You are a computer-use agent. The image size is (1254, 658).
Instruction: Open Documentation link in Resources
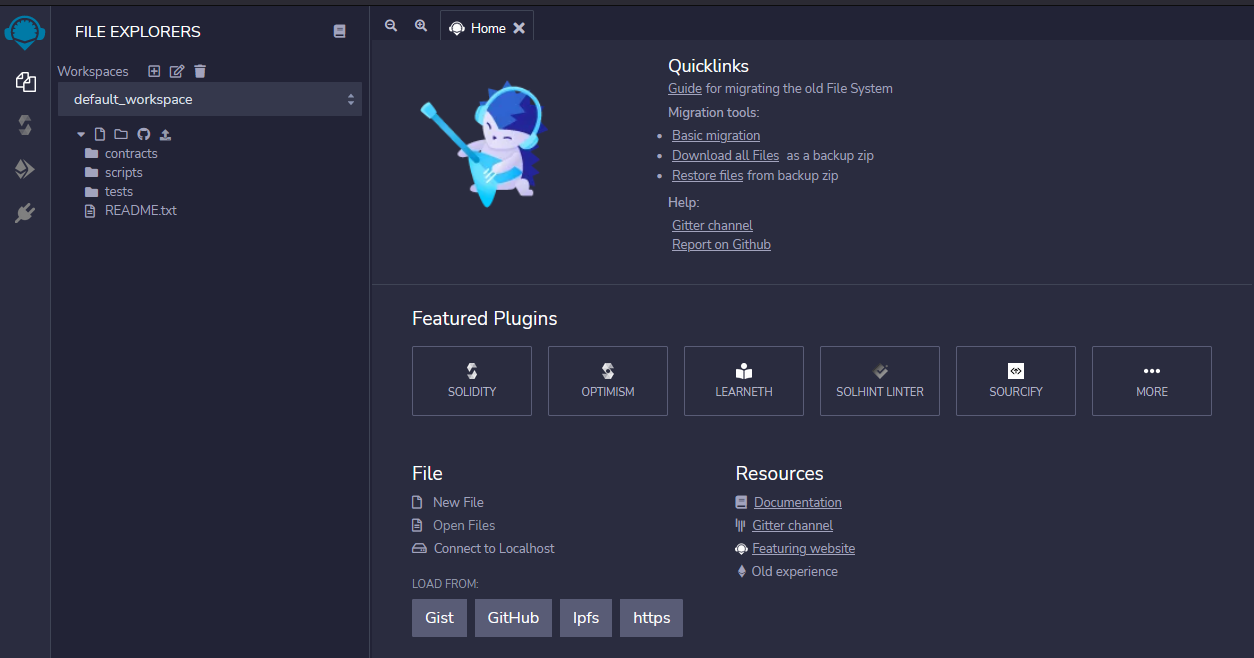[x=798, y=502]
